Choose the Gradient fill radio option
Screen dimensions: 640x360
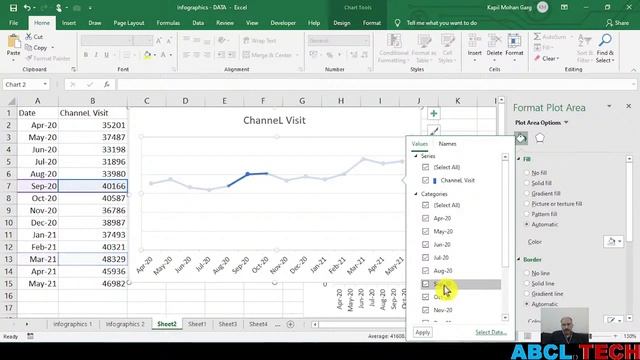click(527, 193)
